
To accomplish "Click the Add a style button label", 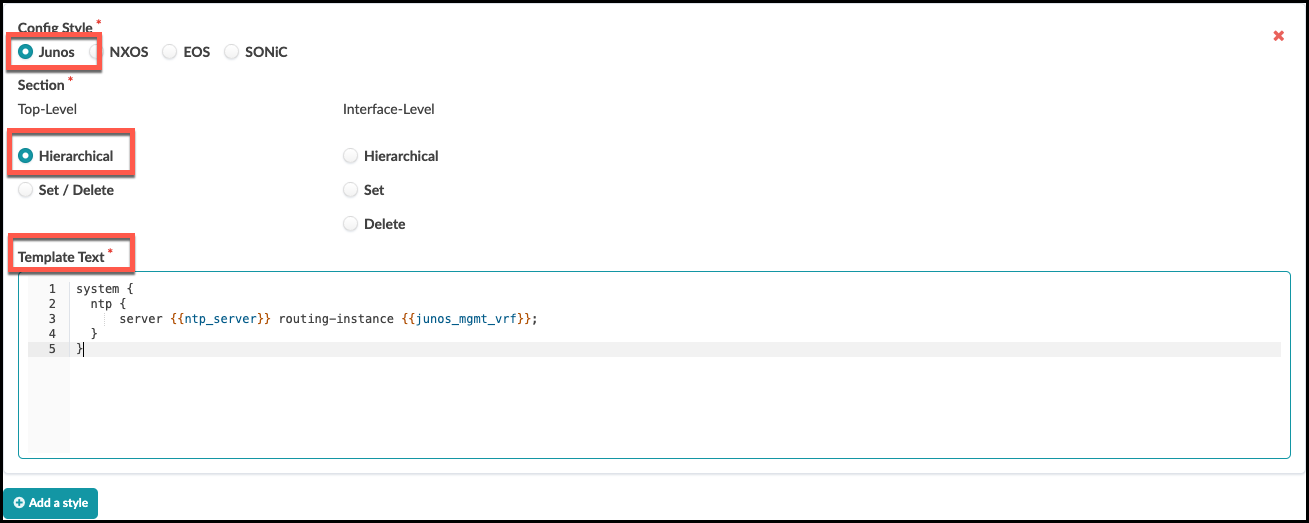I will (x=58, y=503).
